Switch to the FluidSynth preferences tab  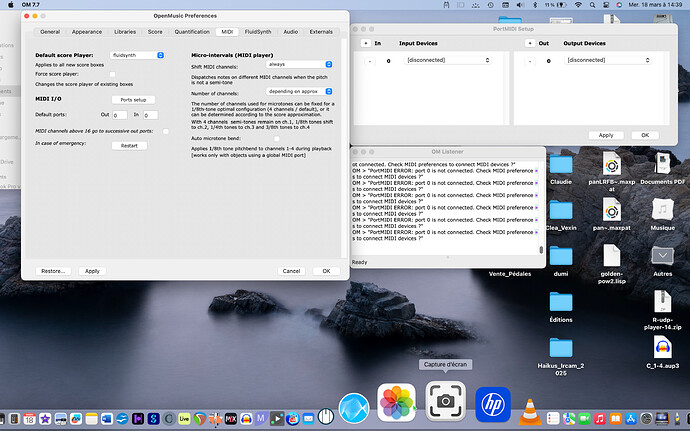click(258, 32)
